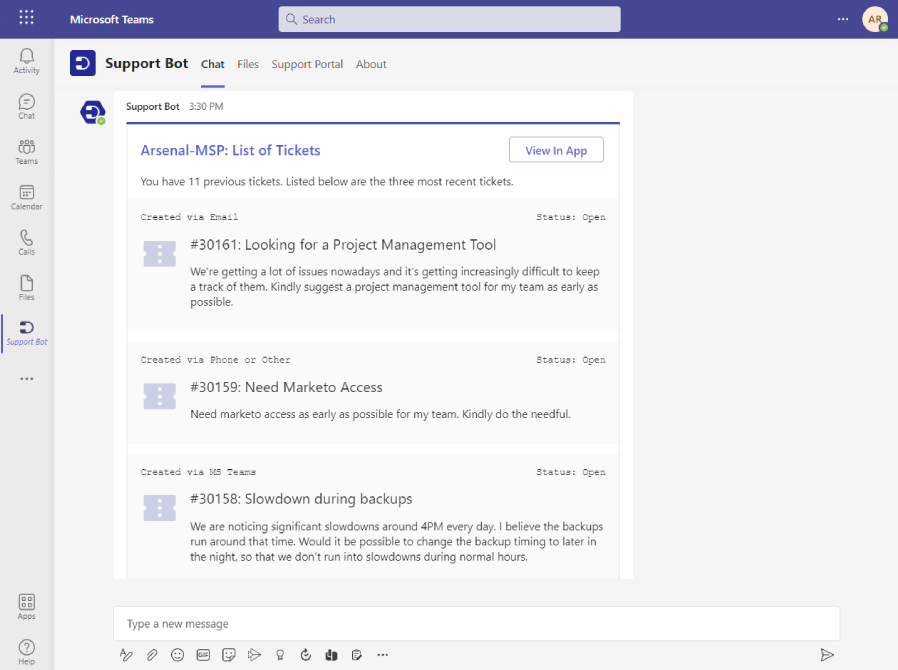Click the 3:30 PM timestamp
The width and height of the screenshot is (898, 670).
click(206, 107)
